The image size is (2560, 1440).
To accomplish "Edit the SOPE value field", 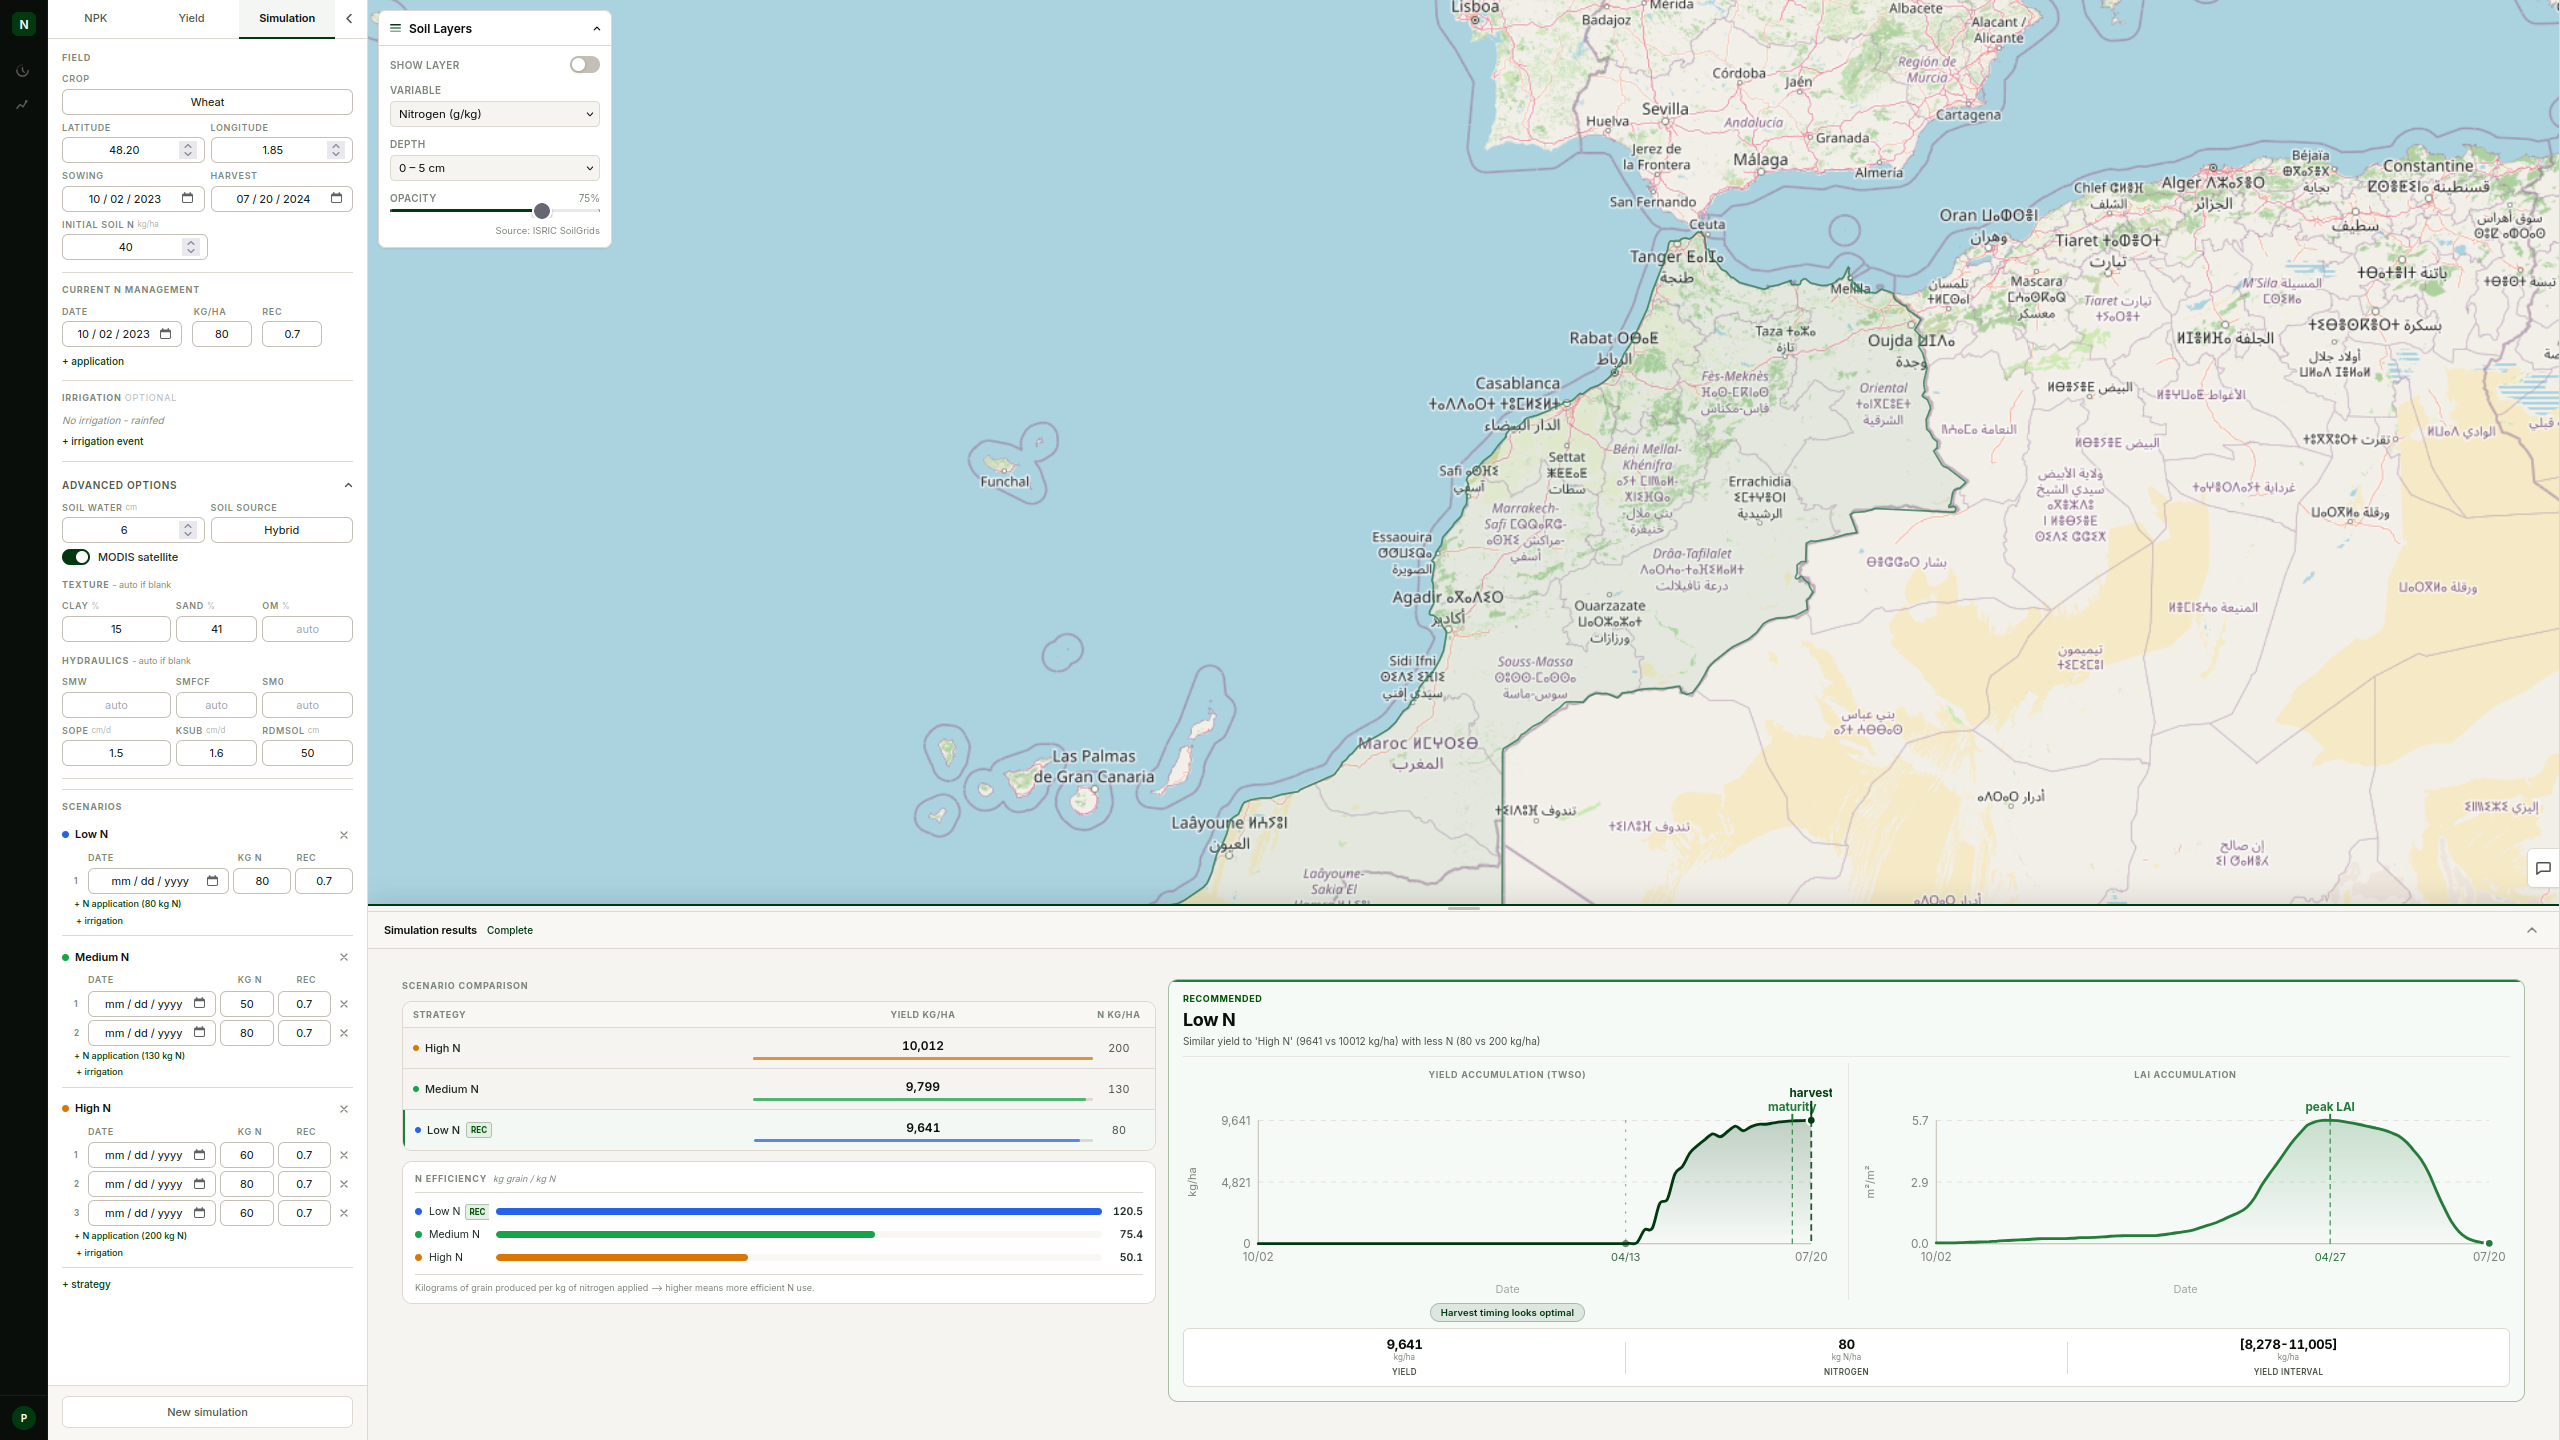I will click(x=116, y=753).
